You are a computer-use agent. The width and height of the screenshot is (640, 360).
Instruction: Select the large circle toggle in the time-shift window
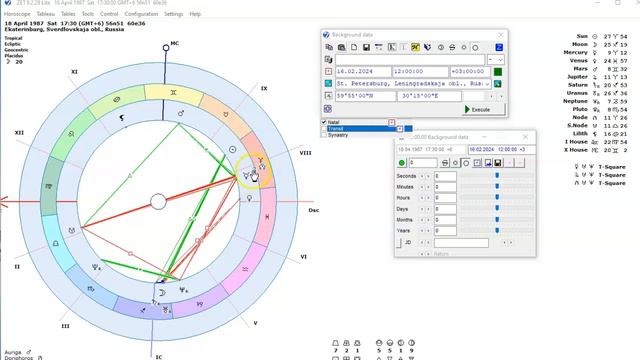pos(466,163)
